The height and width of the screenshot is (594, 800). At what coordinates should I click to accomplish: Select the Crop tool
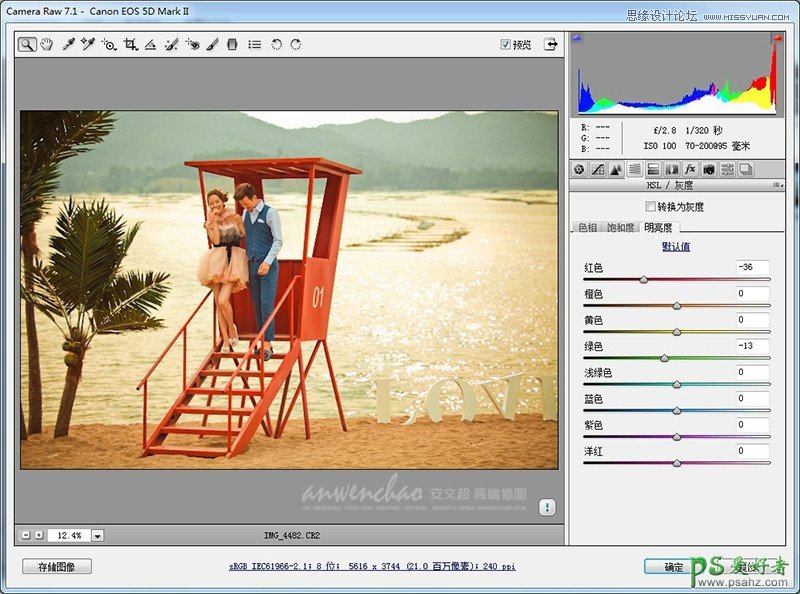130,45
